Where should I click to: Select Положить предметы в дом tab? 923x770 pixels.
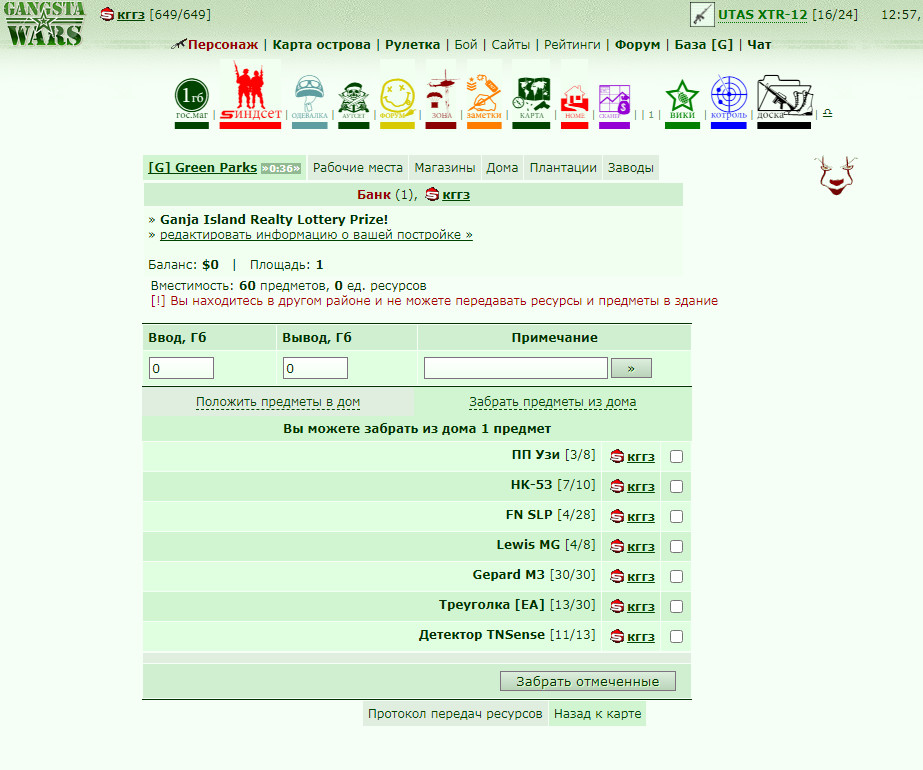coord(278,402)
